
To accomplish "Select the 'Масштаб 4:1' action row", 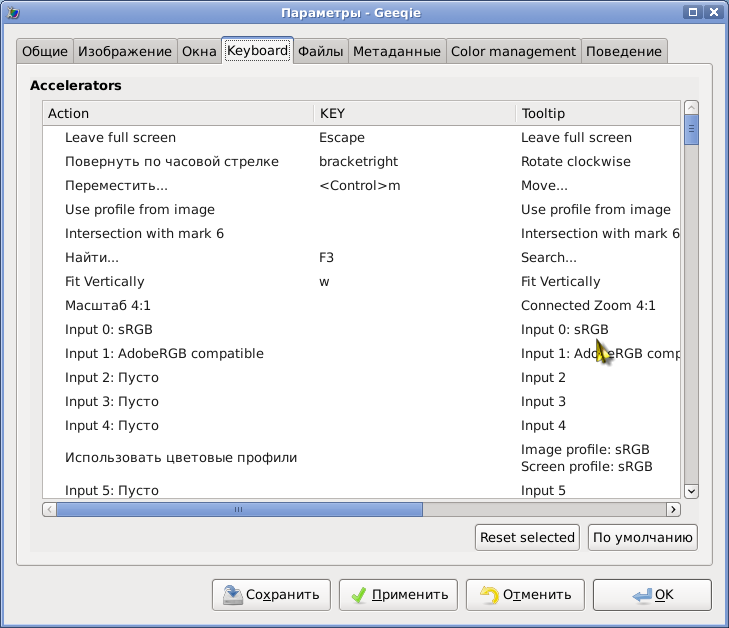I will [361, 305].
